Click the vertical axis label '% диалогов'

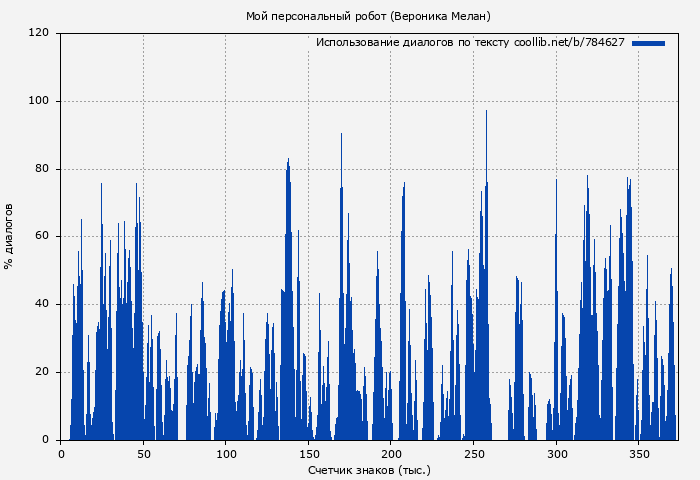(9, 236)
